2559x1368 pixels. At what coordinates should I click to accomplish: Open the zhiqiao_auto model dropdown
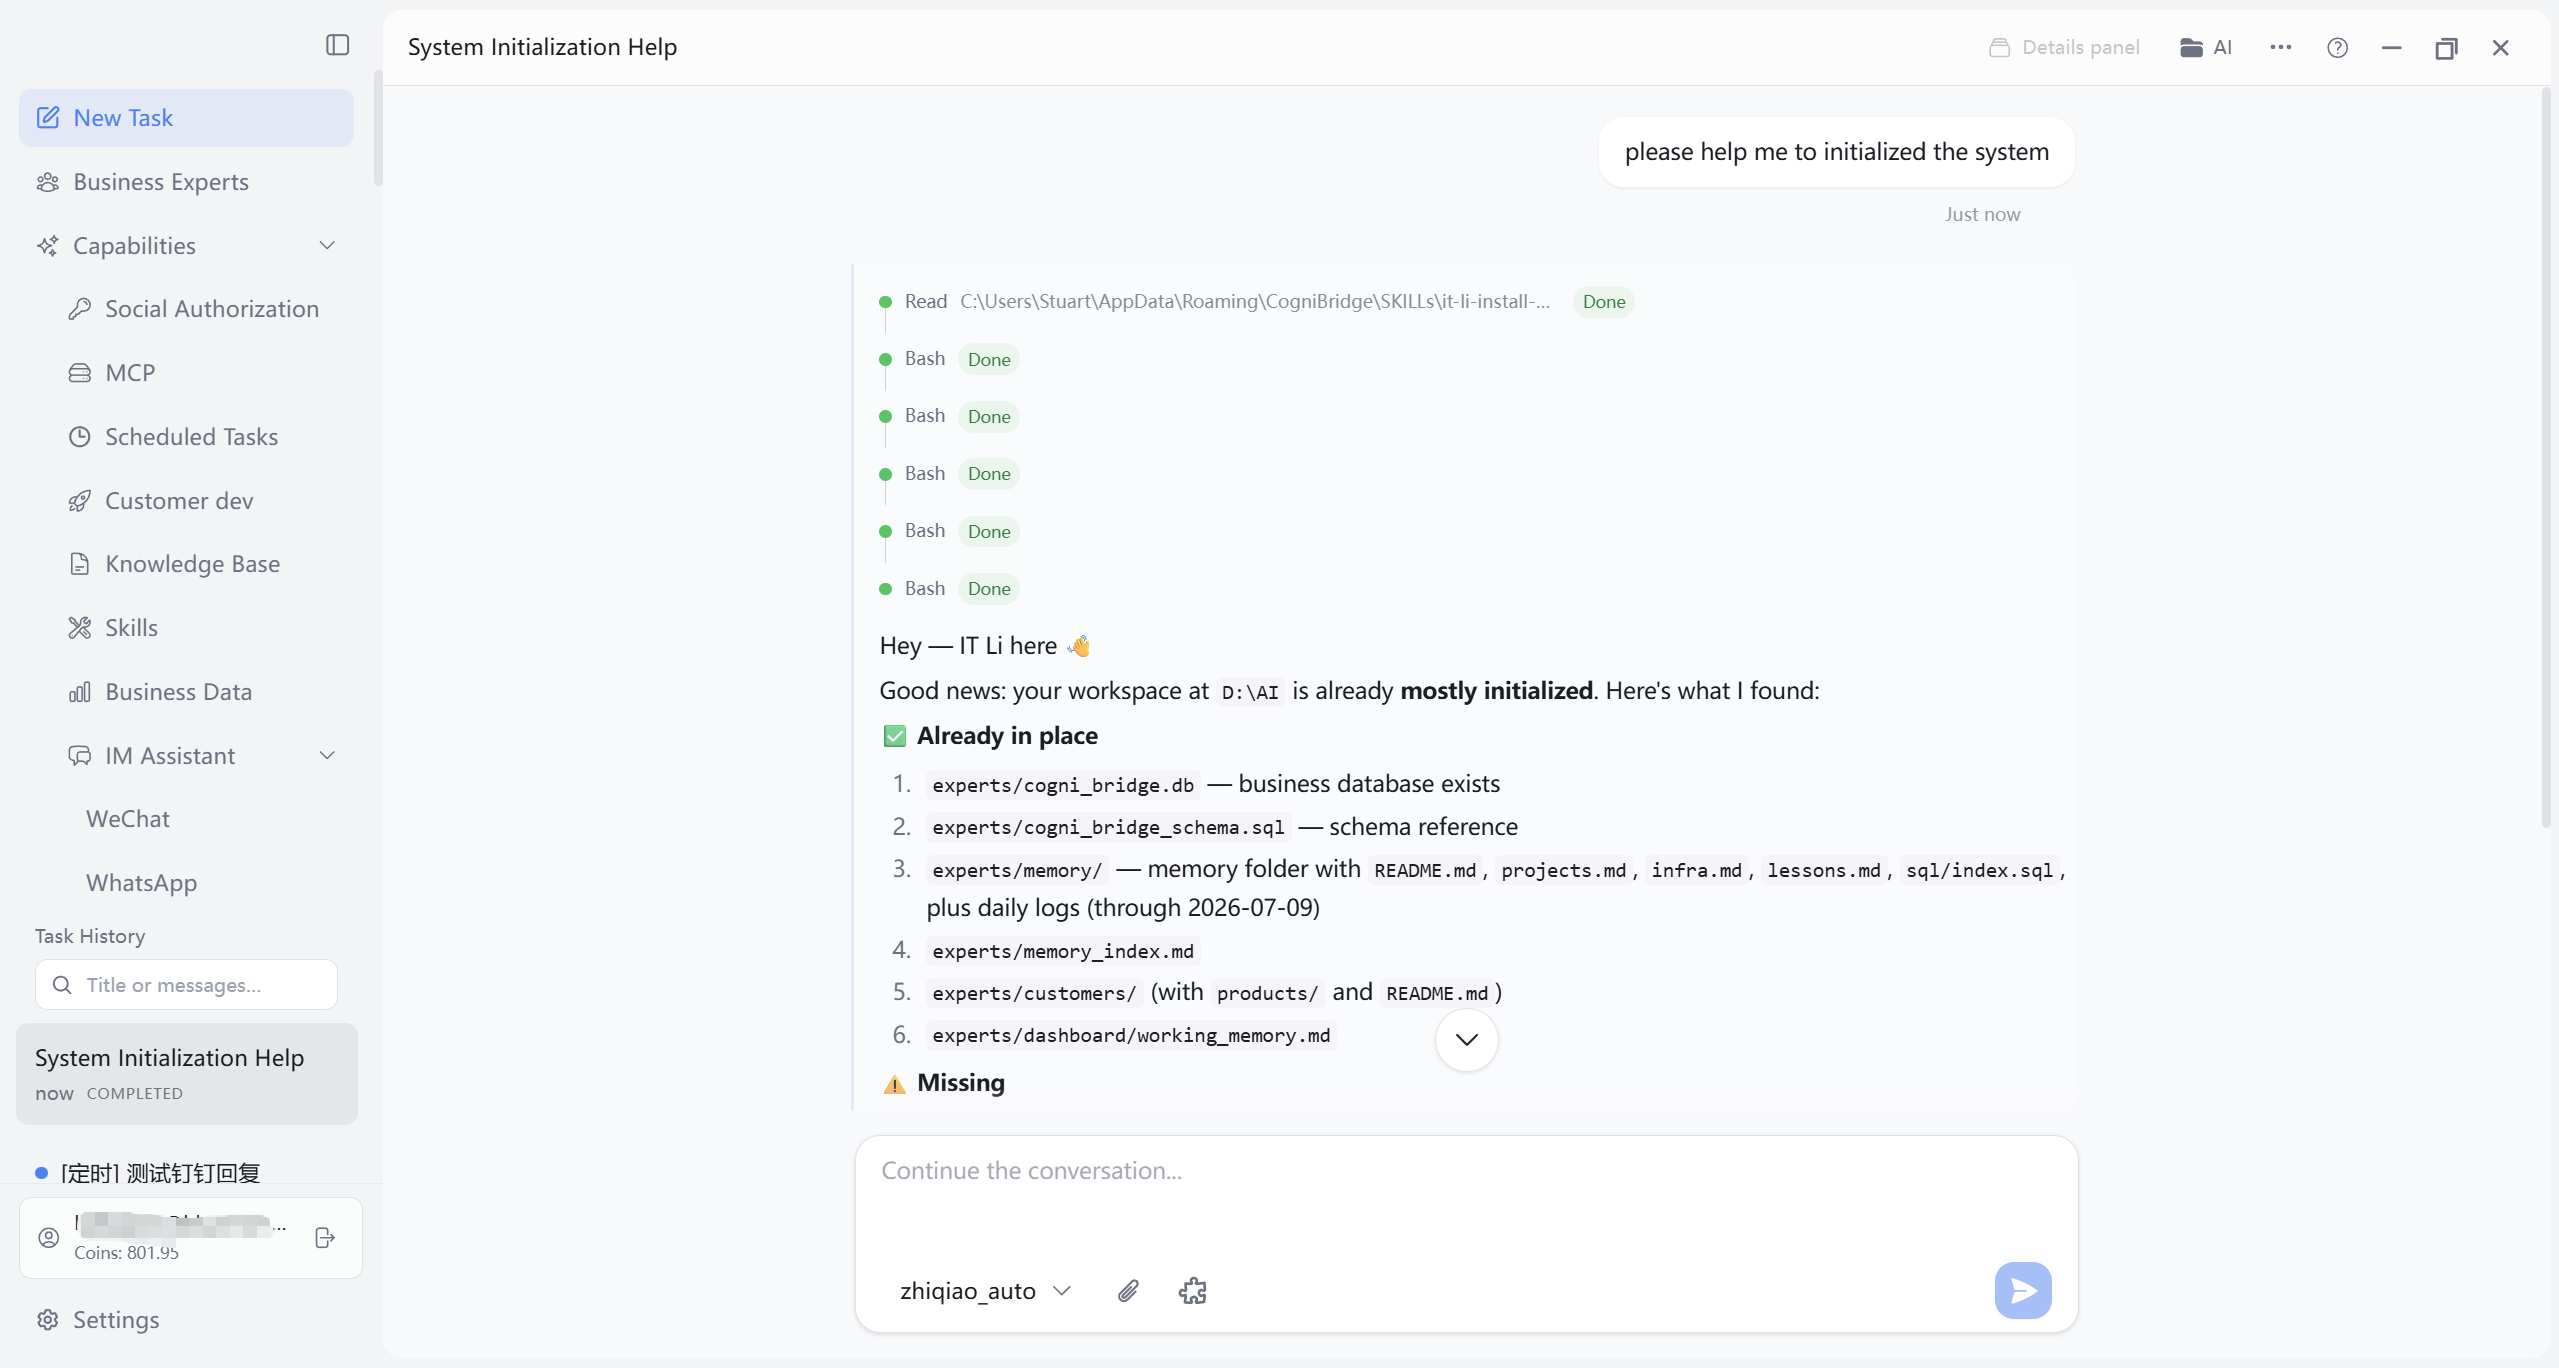pos(985,1291)
